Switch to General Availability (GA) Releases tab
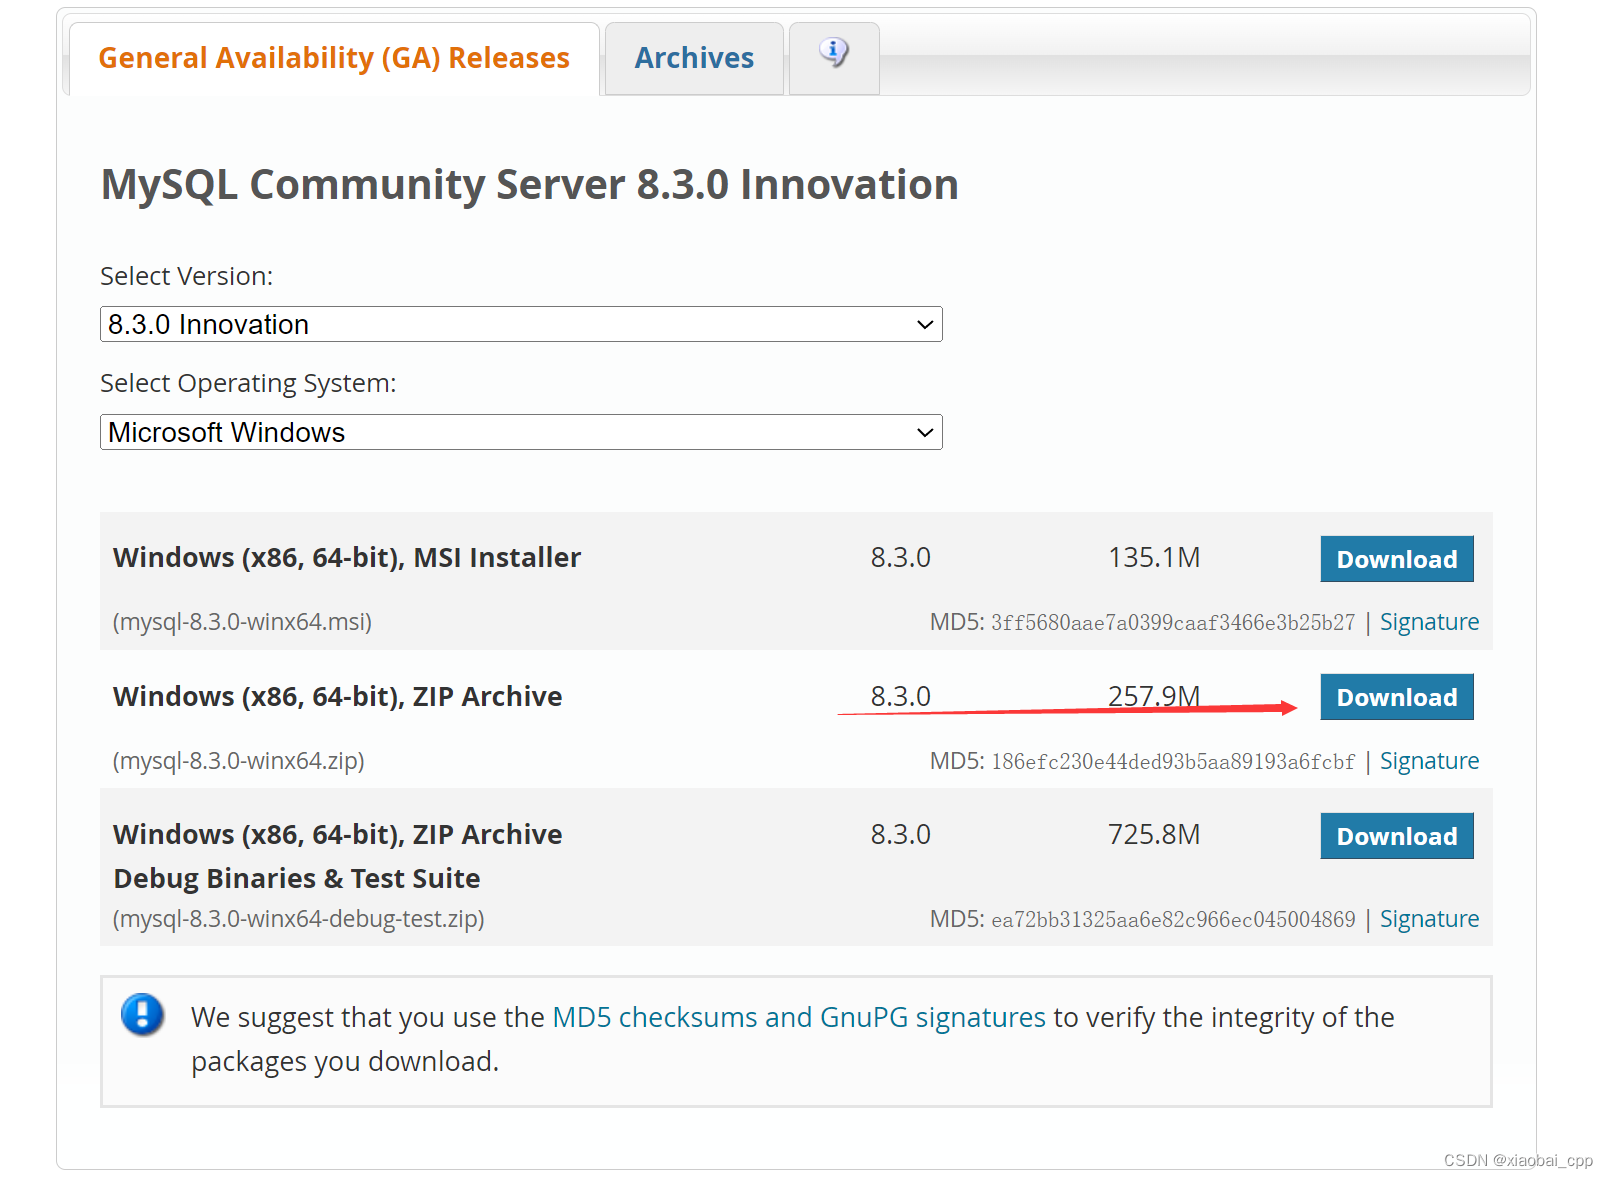This screenshot has height=1178, width=1608. click(334, 58)
